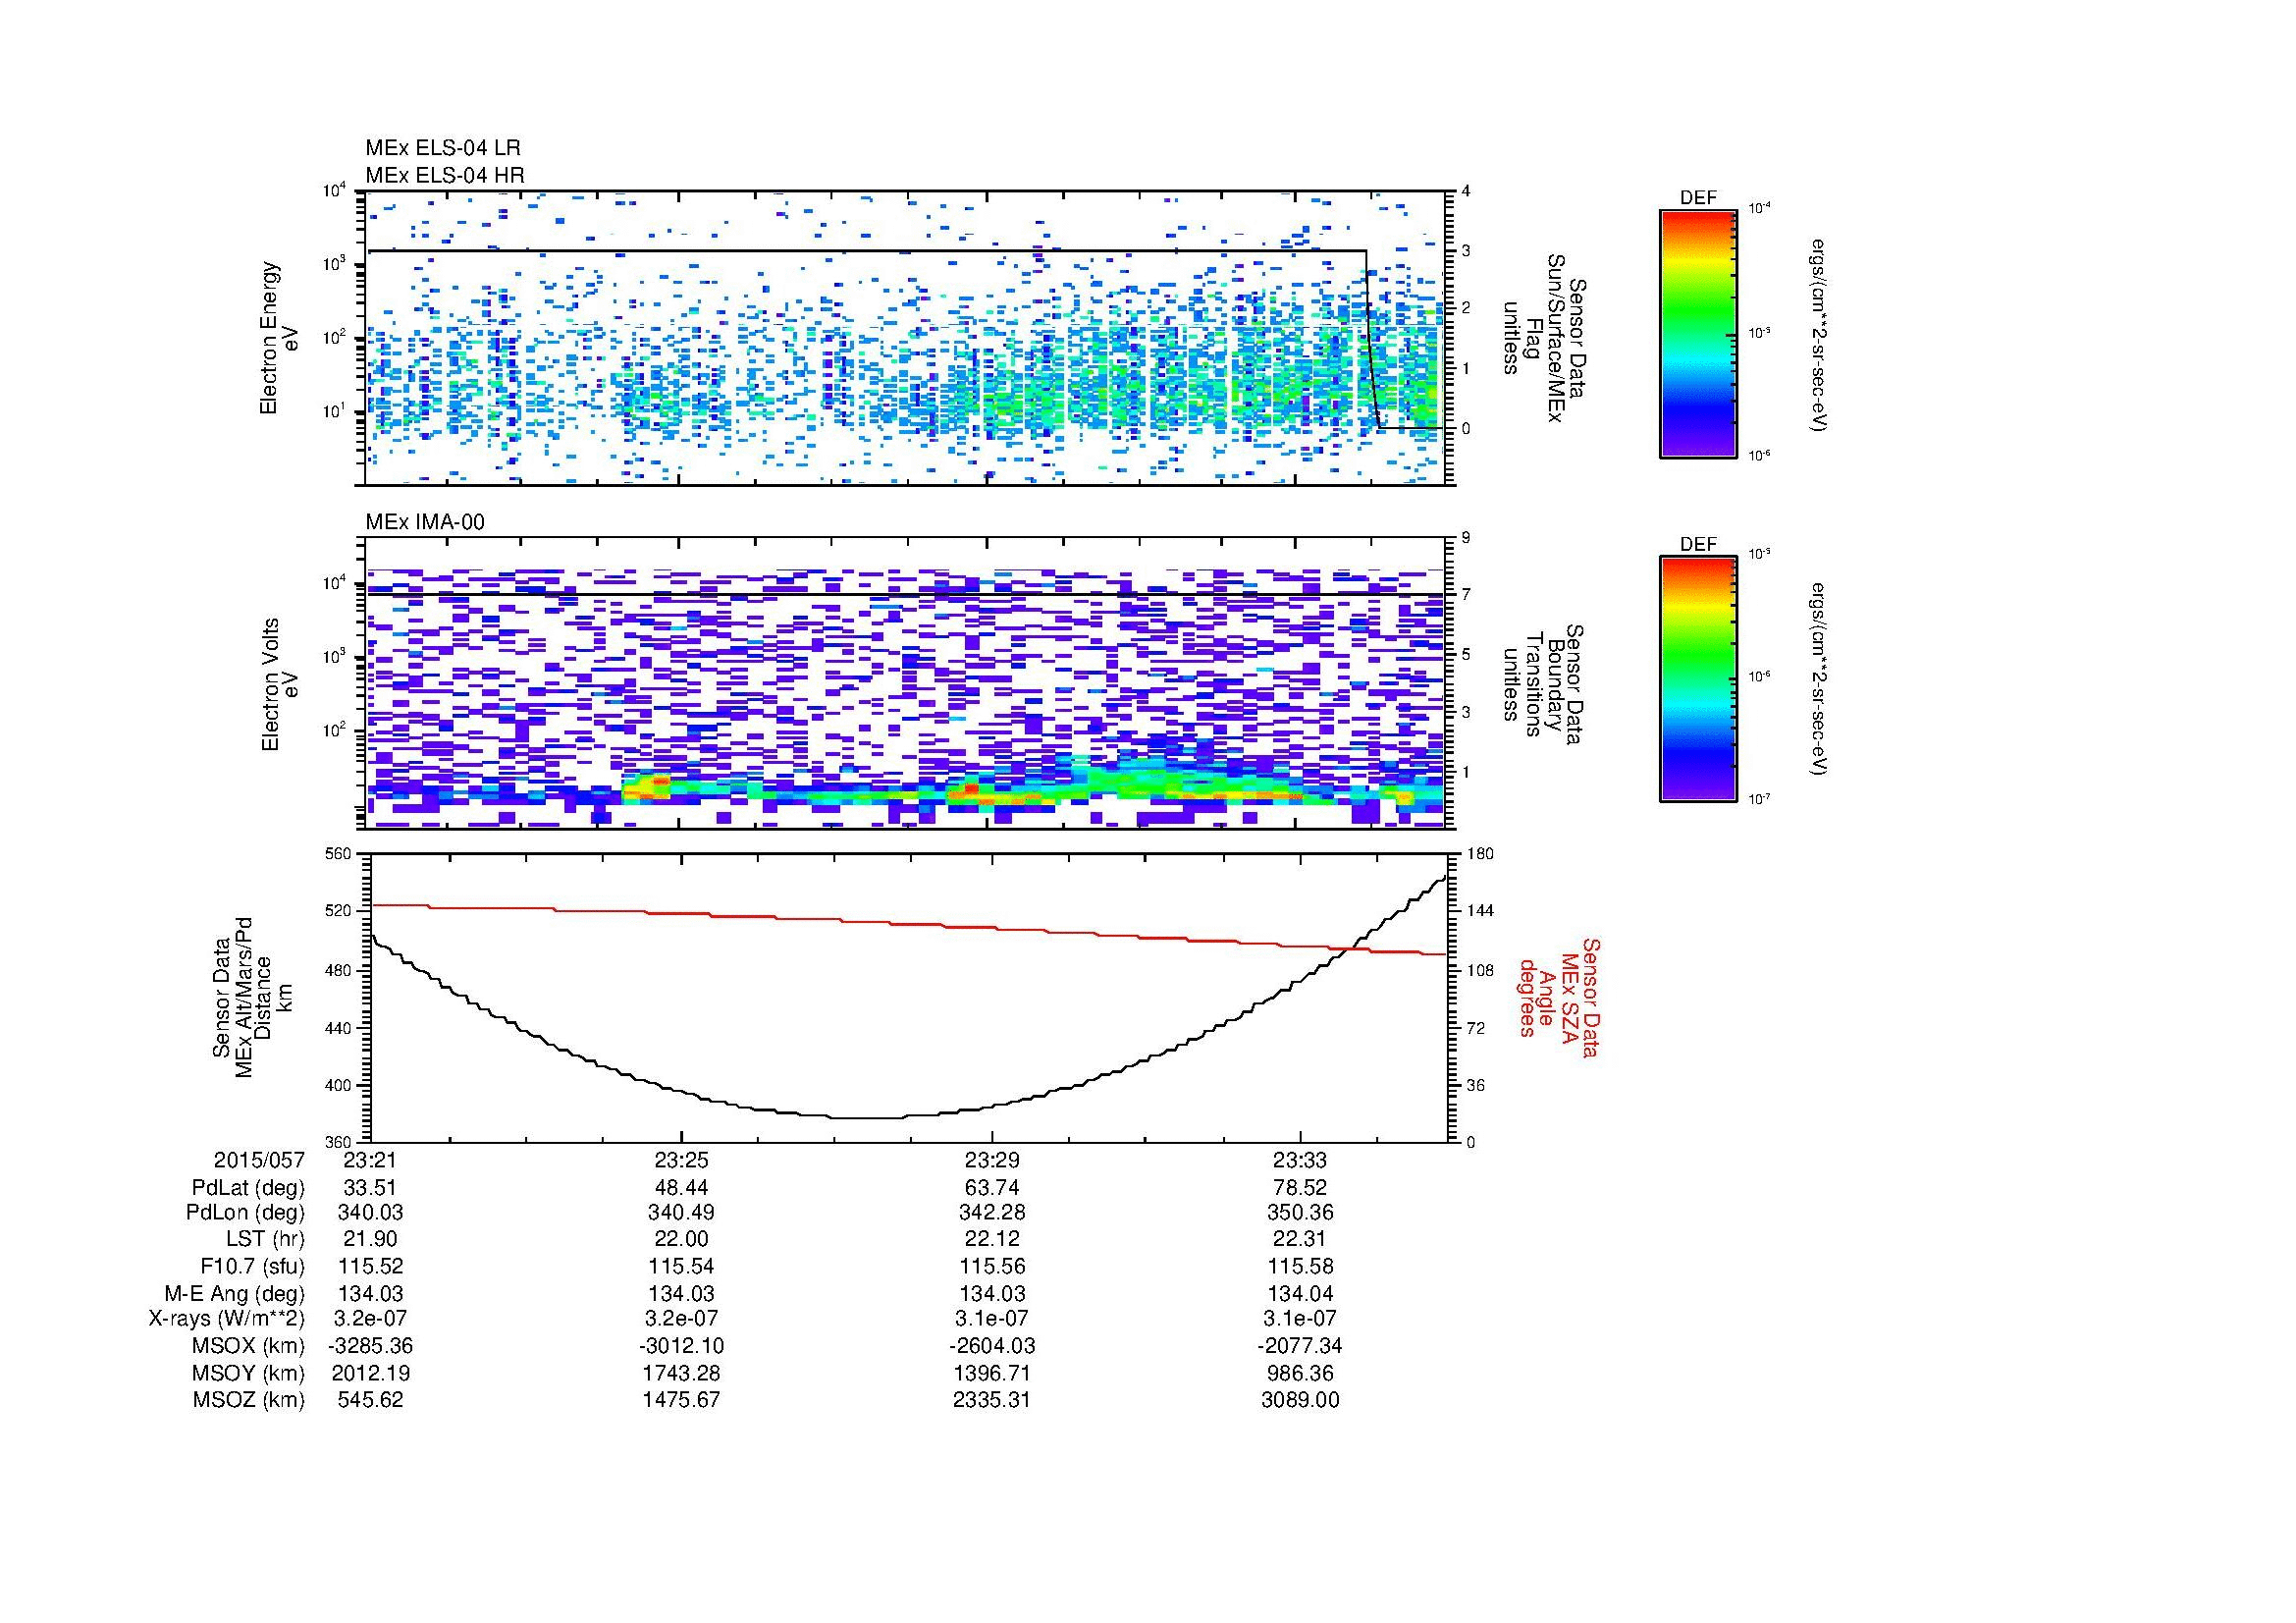This screenshot has width=2296, height=1623.
Task: Click M-E Ang value 134.04
Action: pyautogui.click(x=1300, y=1294)
